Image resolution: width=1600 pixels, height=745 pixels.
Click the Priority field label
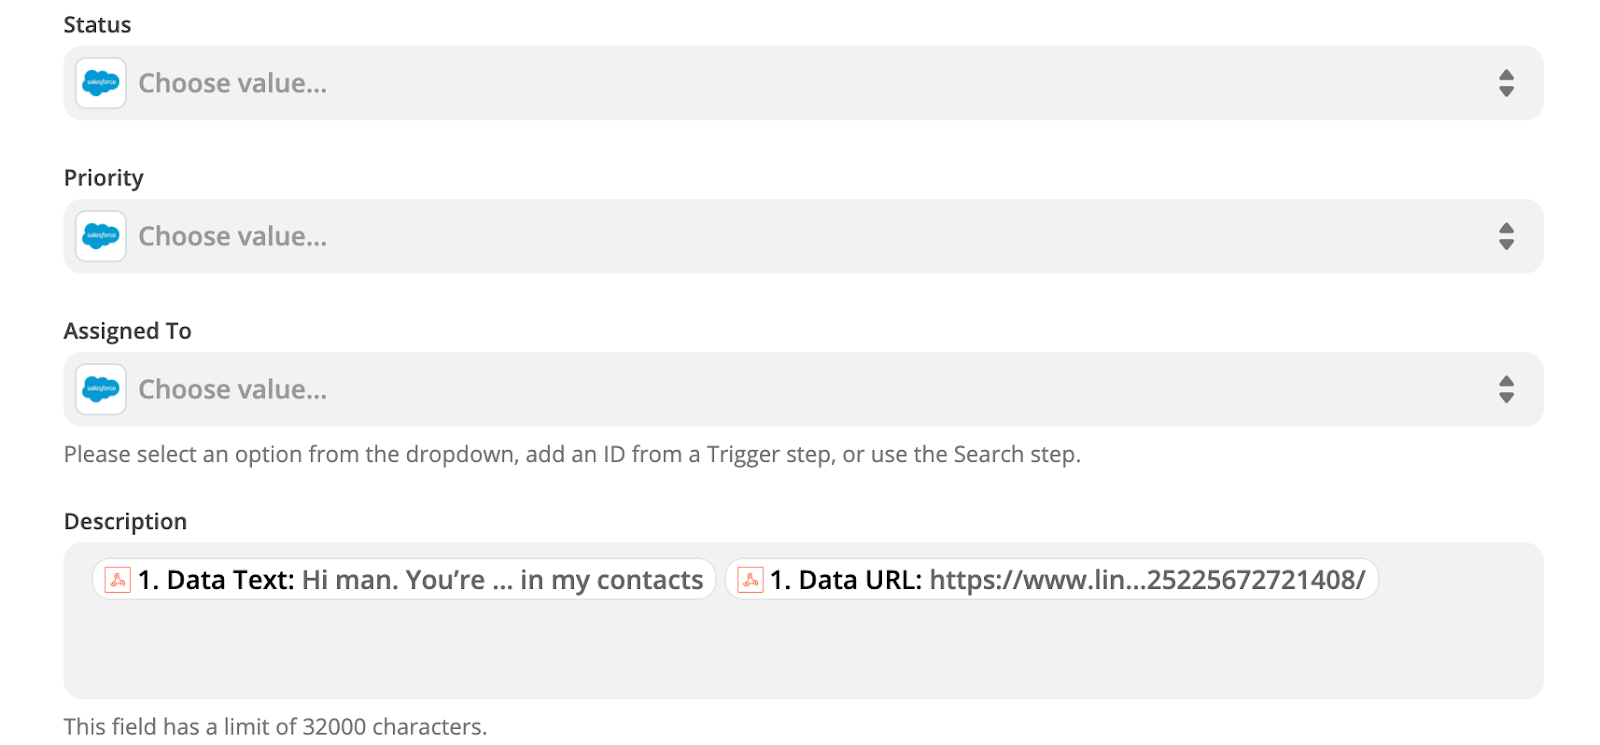pyautogui.click(x=104, y=178)
